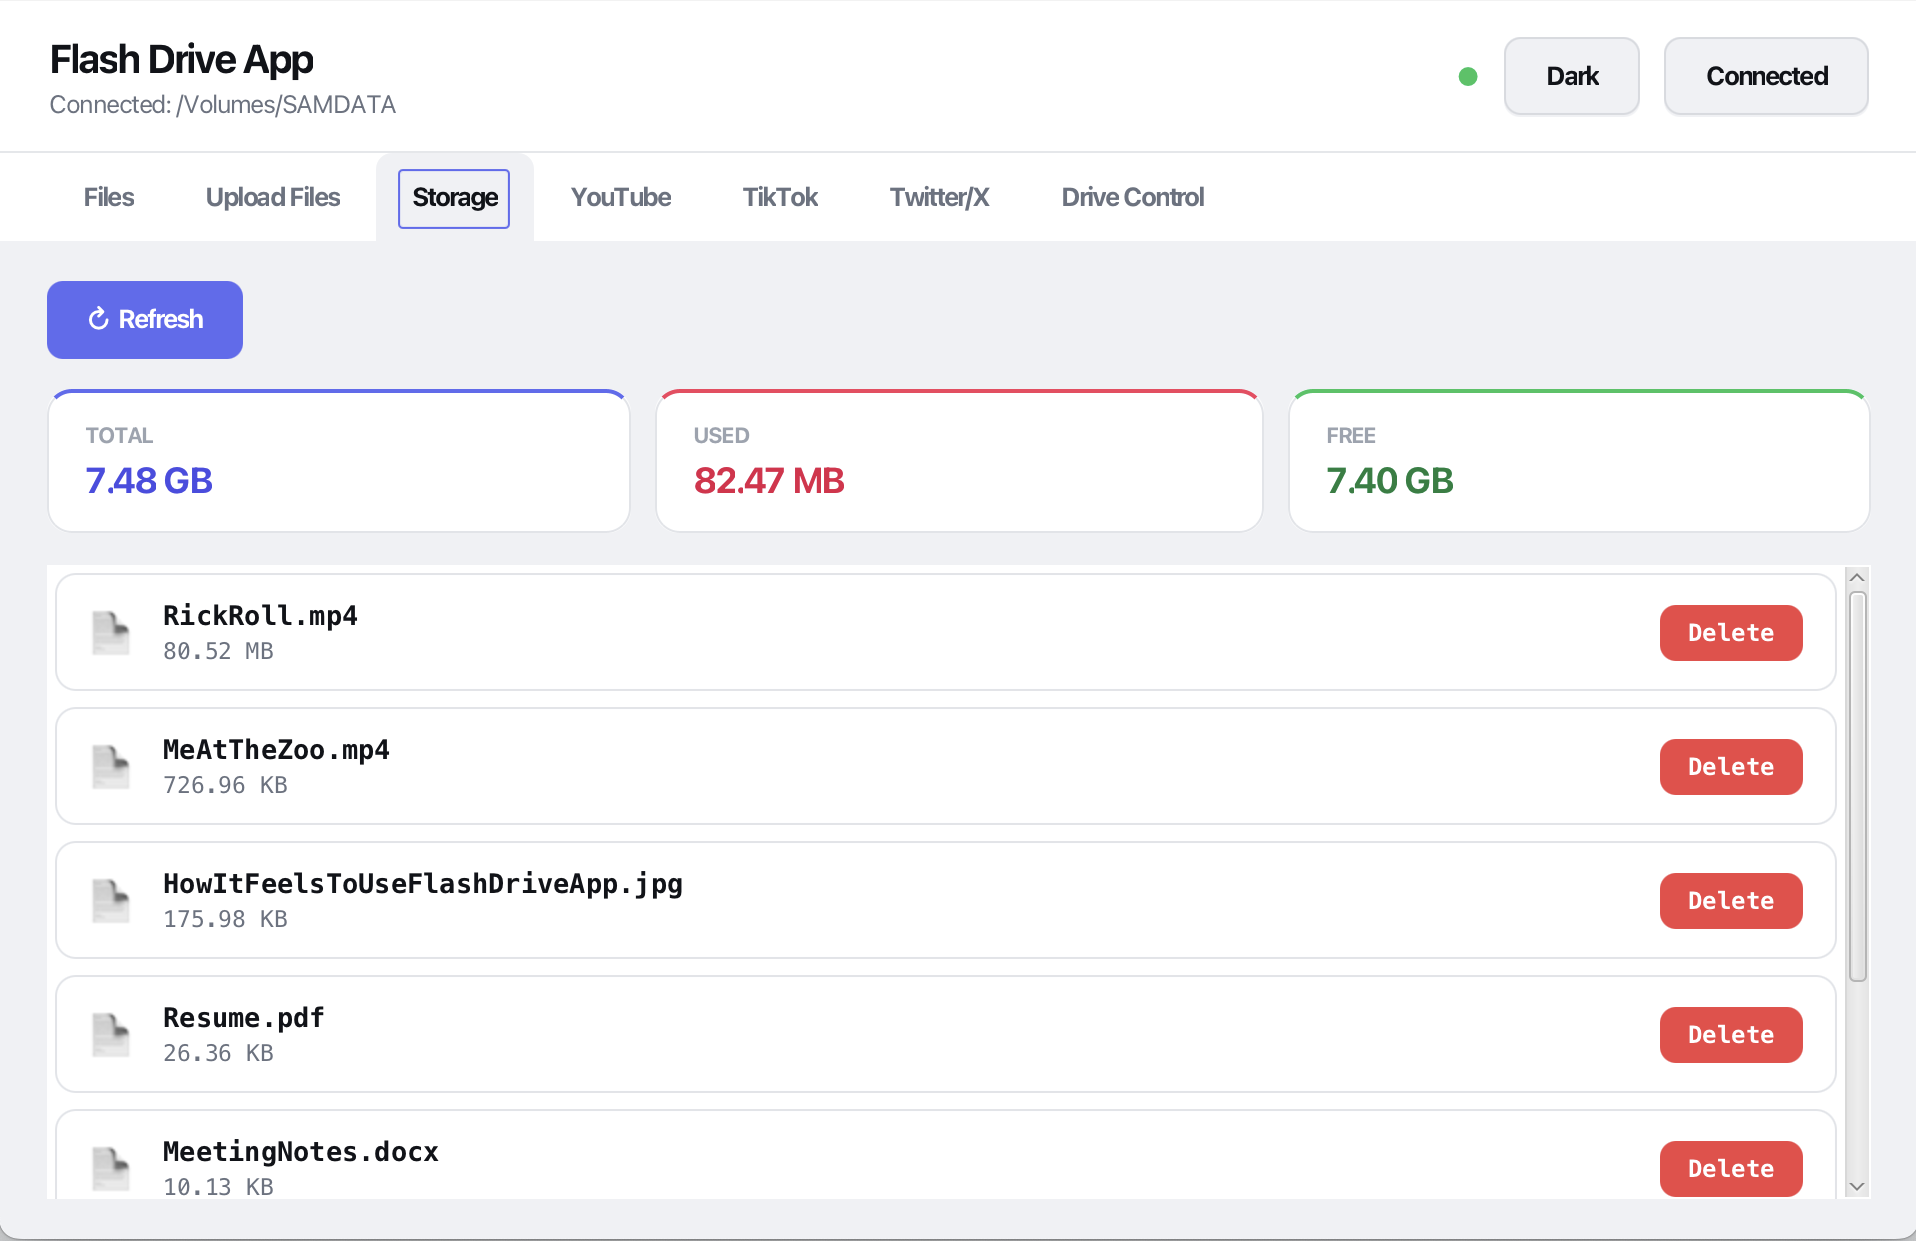Screen dimensions: 1916x1241
Task: Click the USED 82.47 MB card
Action: click(959, 461)
